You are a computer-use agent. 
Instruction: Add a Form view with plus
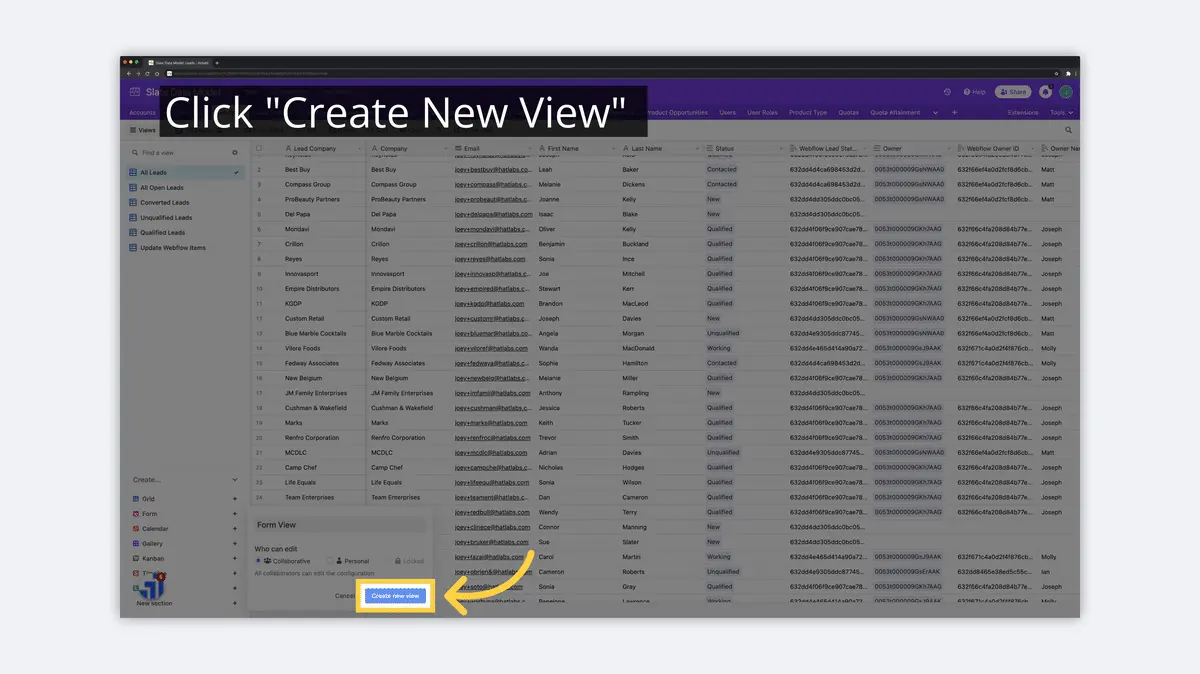pos(235,514)
